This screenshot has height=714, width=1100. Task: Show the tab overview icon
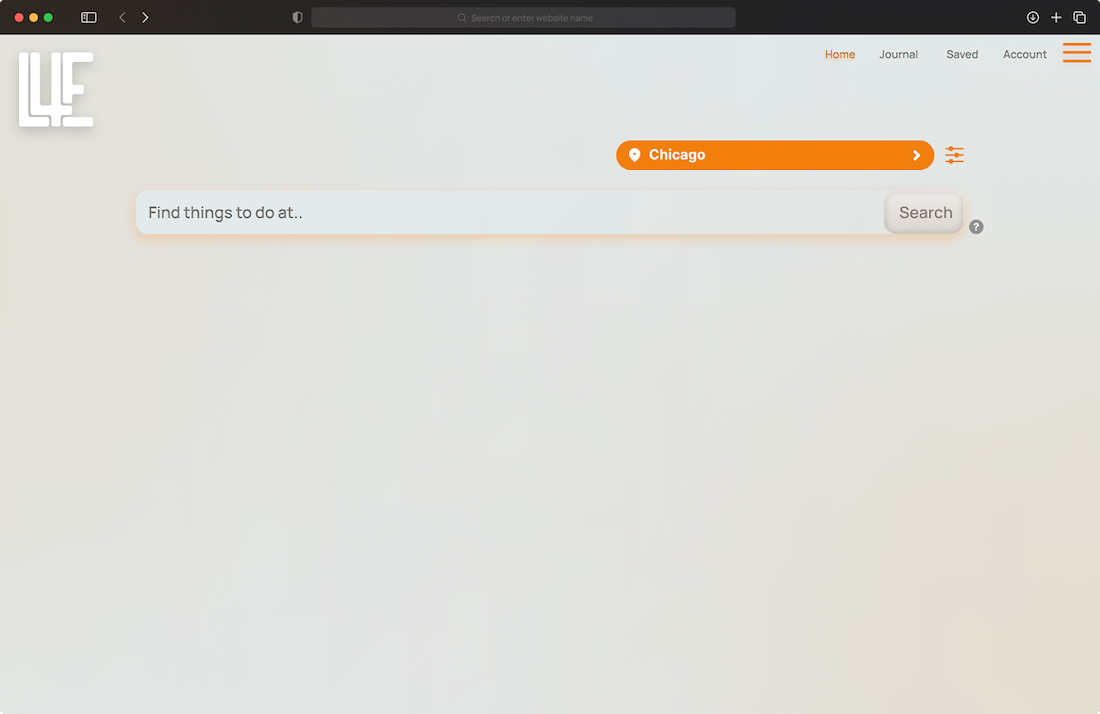(1080, 18)
